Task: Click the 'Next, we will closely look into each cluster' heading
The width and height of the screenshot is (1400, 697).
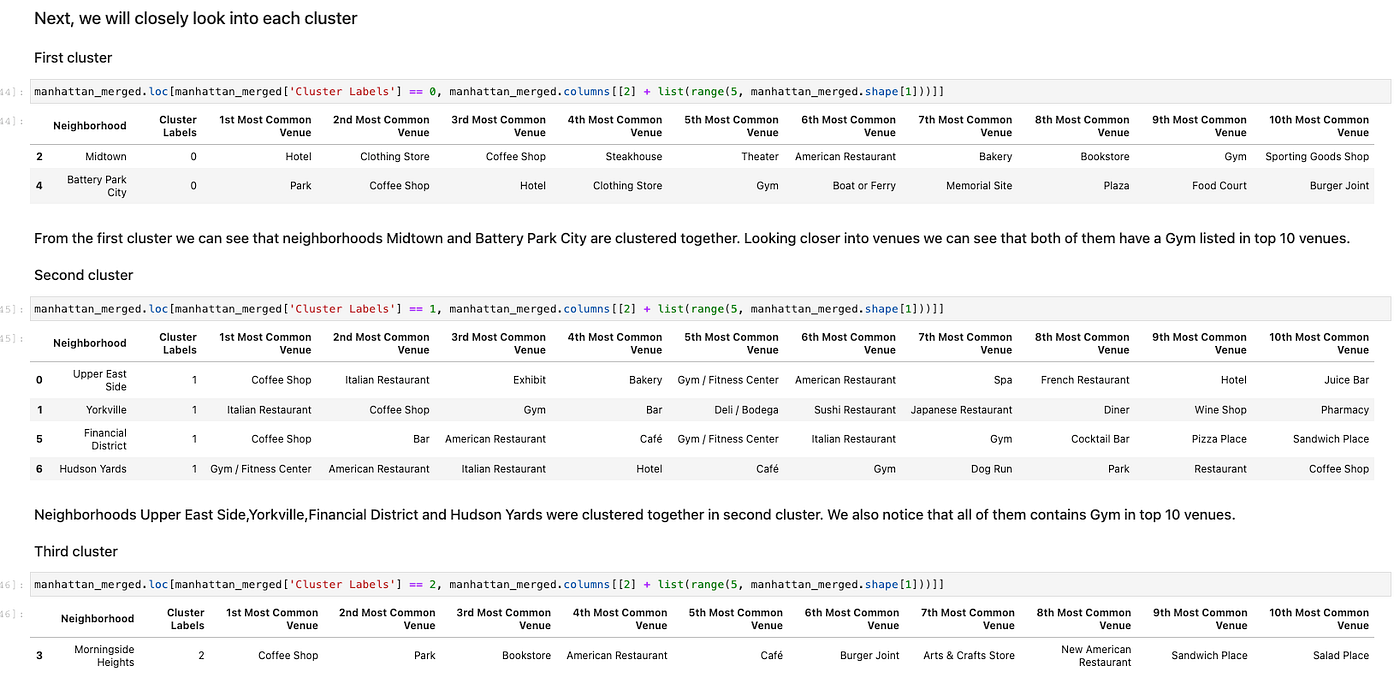Action: 195,18
